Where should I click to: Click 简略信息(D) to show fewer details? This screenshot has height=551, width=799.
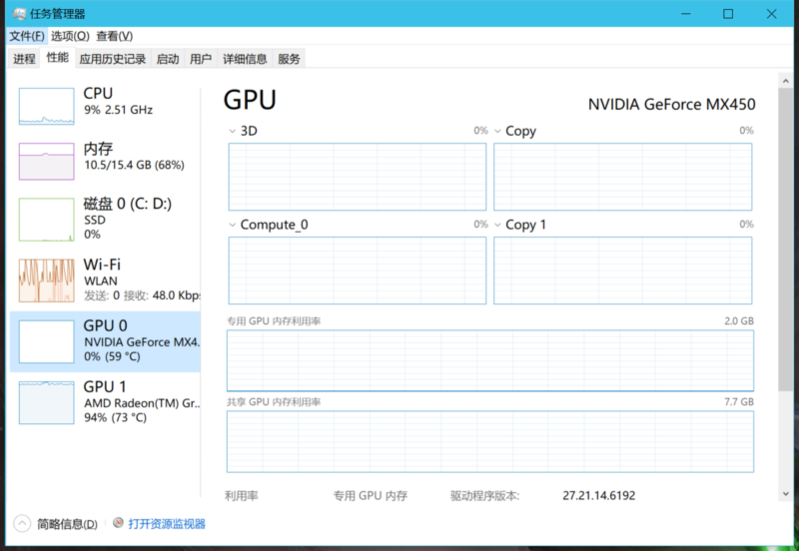(x=67, y=524)
